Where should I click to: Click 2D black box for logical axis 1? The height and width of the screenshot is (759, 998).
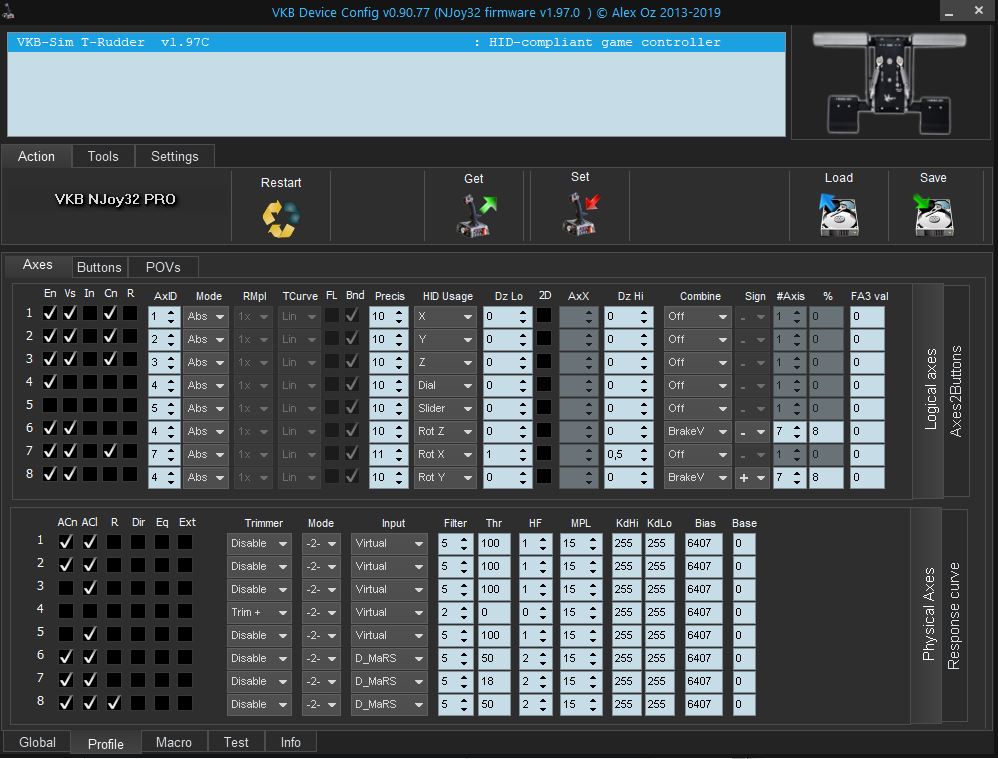click(544, 315)
